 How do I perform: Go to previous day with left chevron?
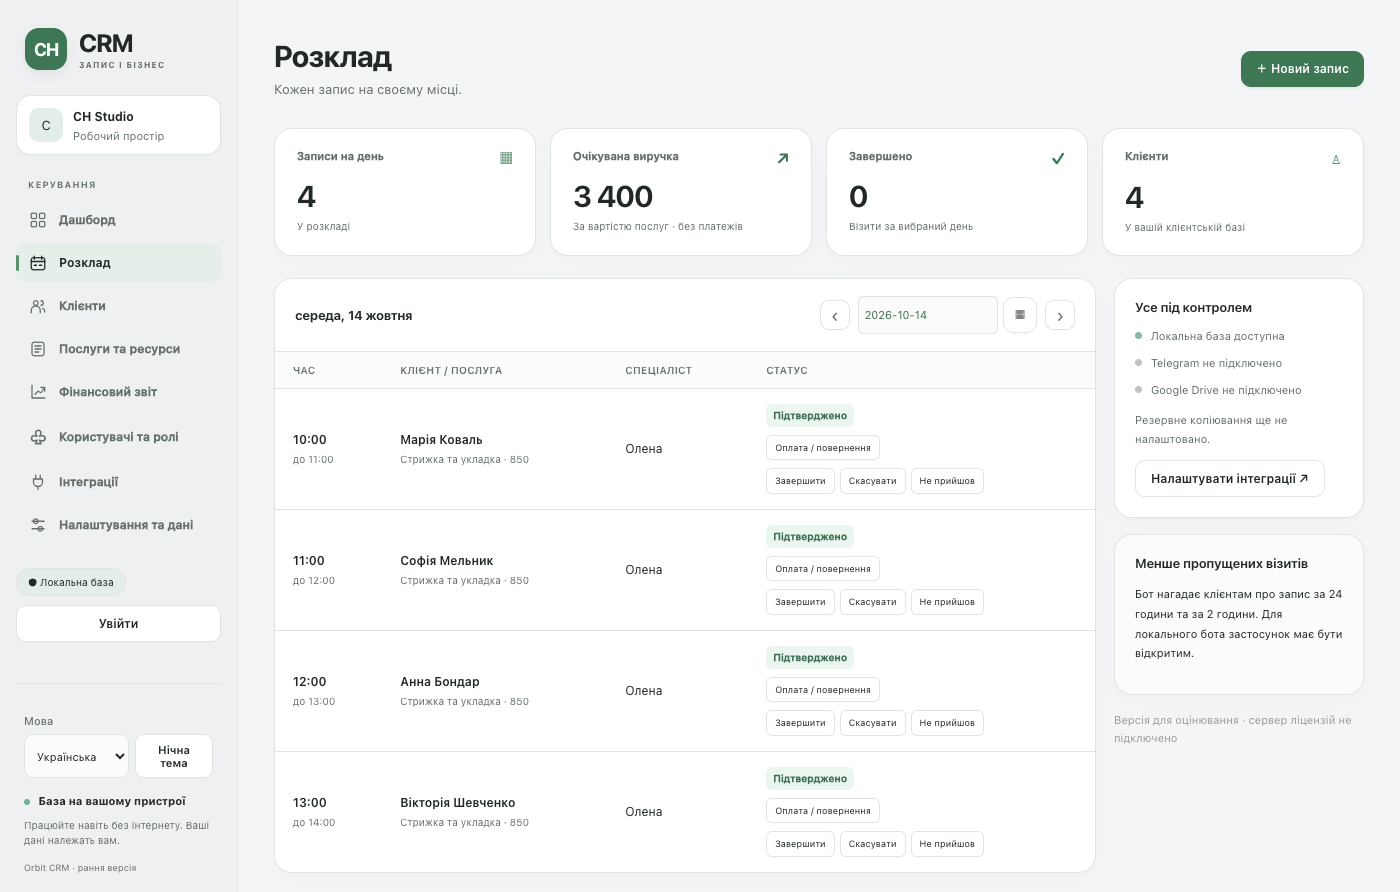tap(835, 316)
